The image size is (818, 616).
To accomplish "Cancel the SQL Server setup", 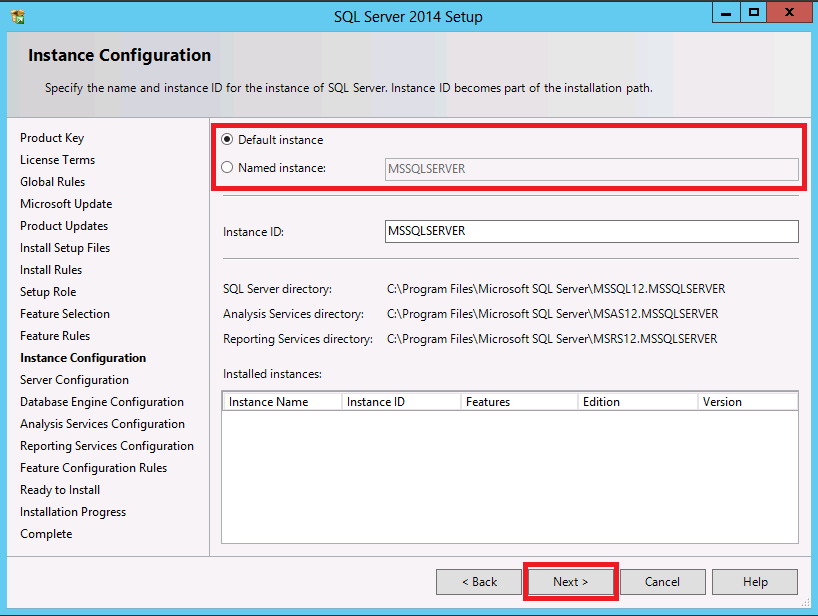I will (662, 582).
